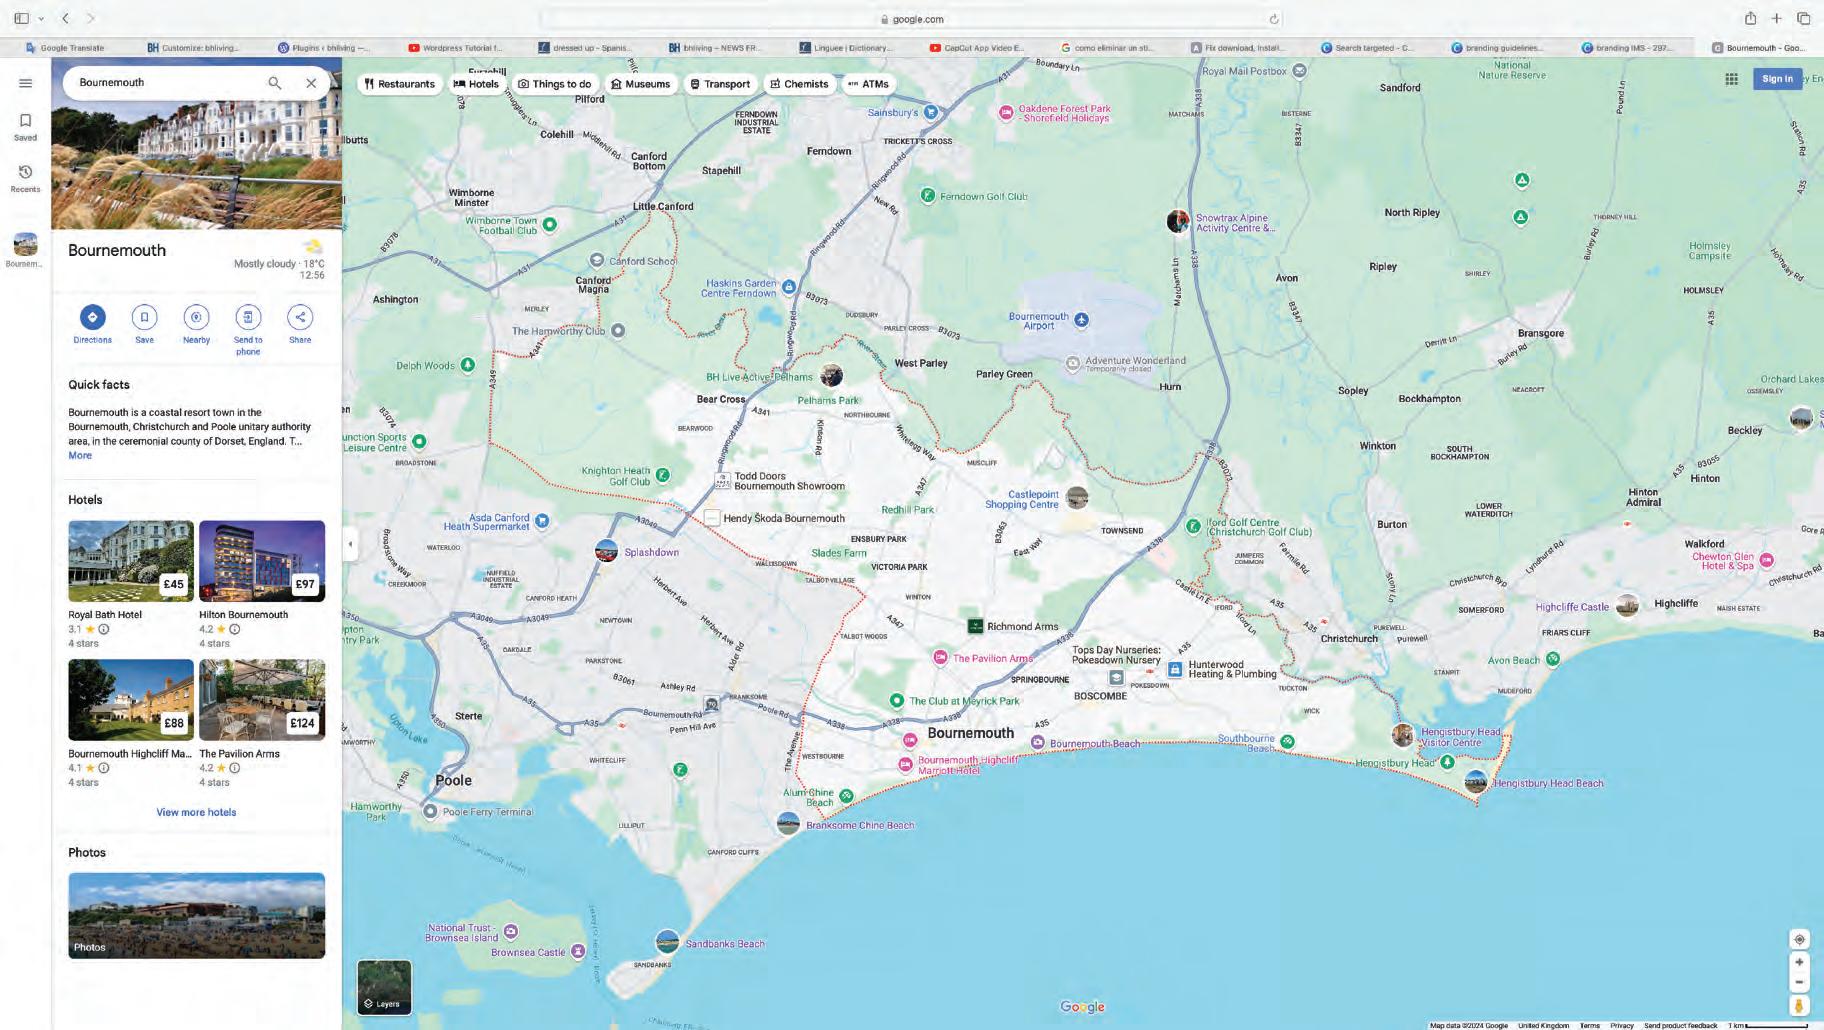This screenshot has height=1030, width=1824.
Task: Open the Royal Bath Hotel thumbnail
Action: pos(131,561)
